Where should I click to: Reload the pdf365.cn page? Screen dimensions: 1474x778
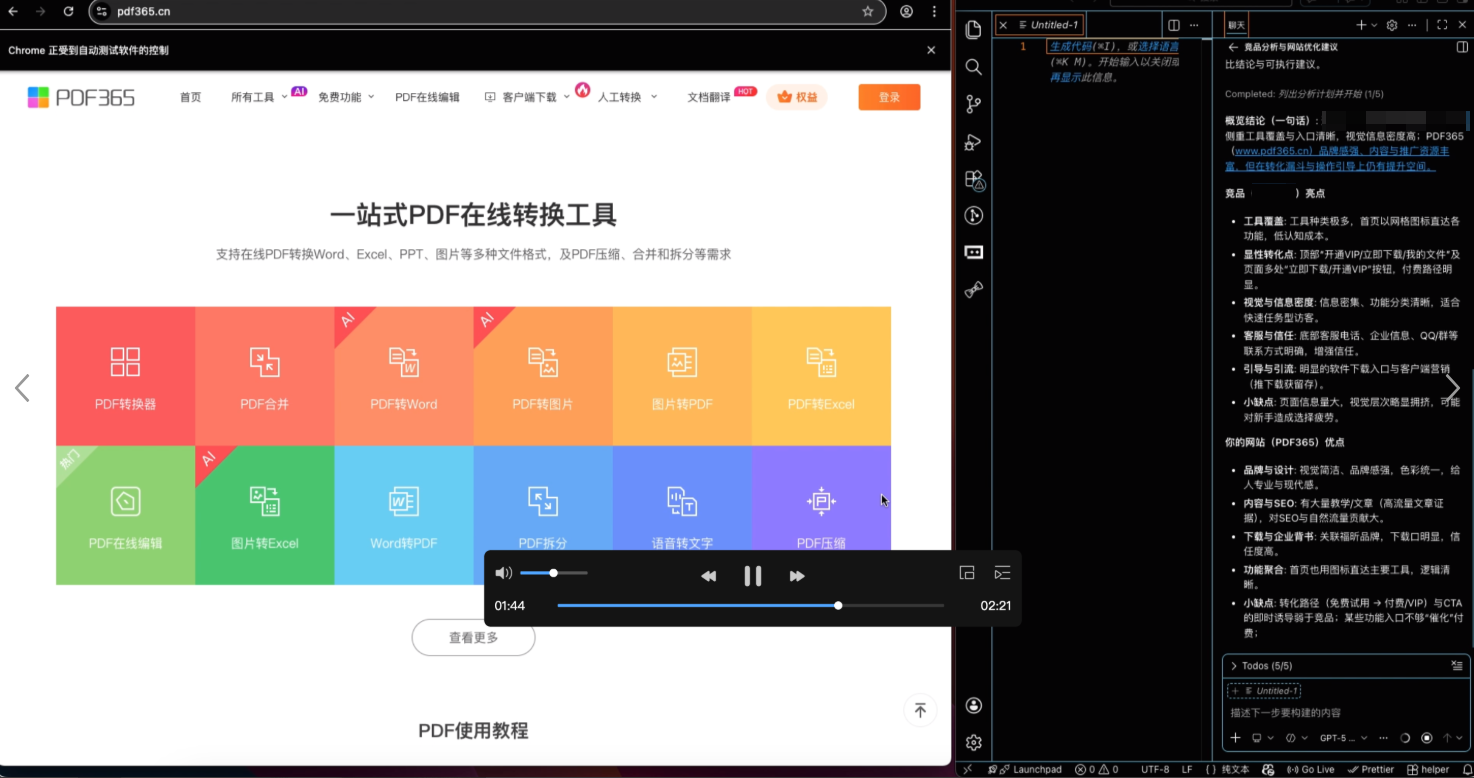(68, 11)
